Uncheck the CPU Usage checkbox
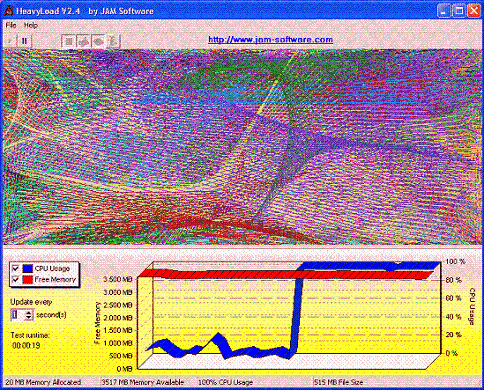The image size is (484, 390). click(x=15, y=268)
